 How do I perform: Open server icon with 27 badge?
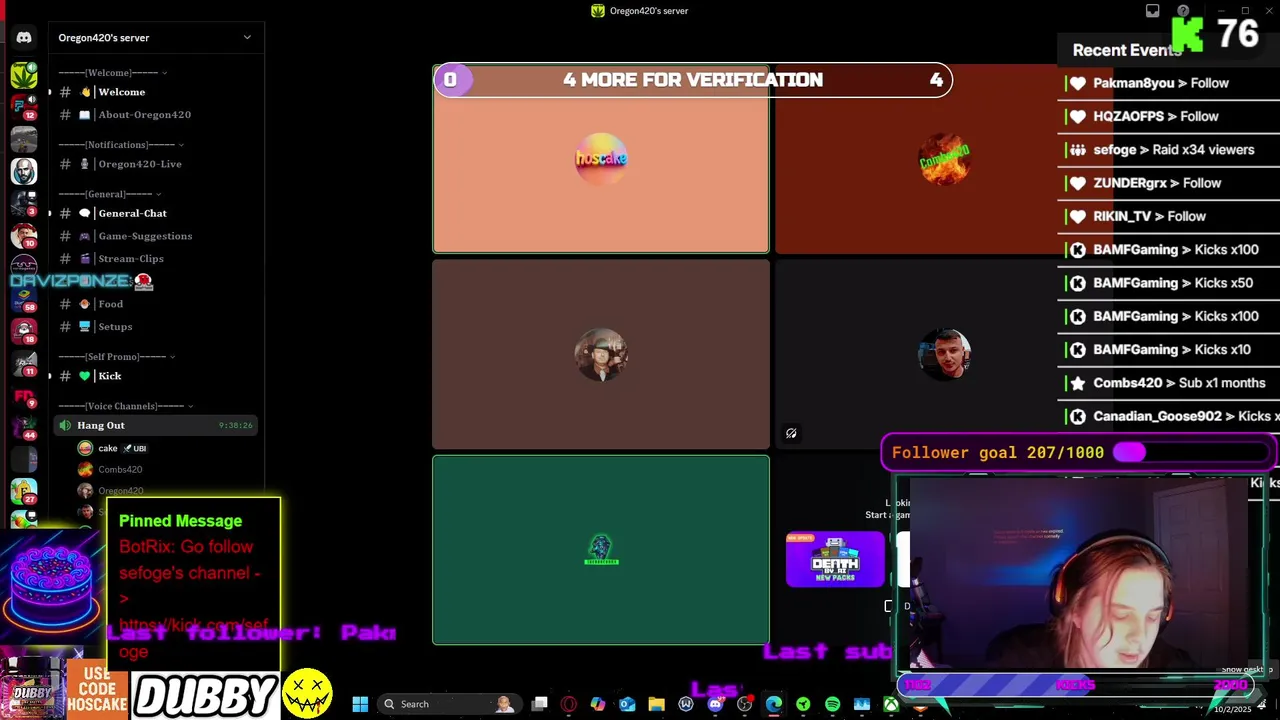click(24, 491)
